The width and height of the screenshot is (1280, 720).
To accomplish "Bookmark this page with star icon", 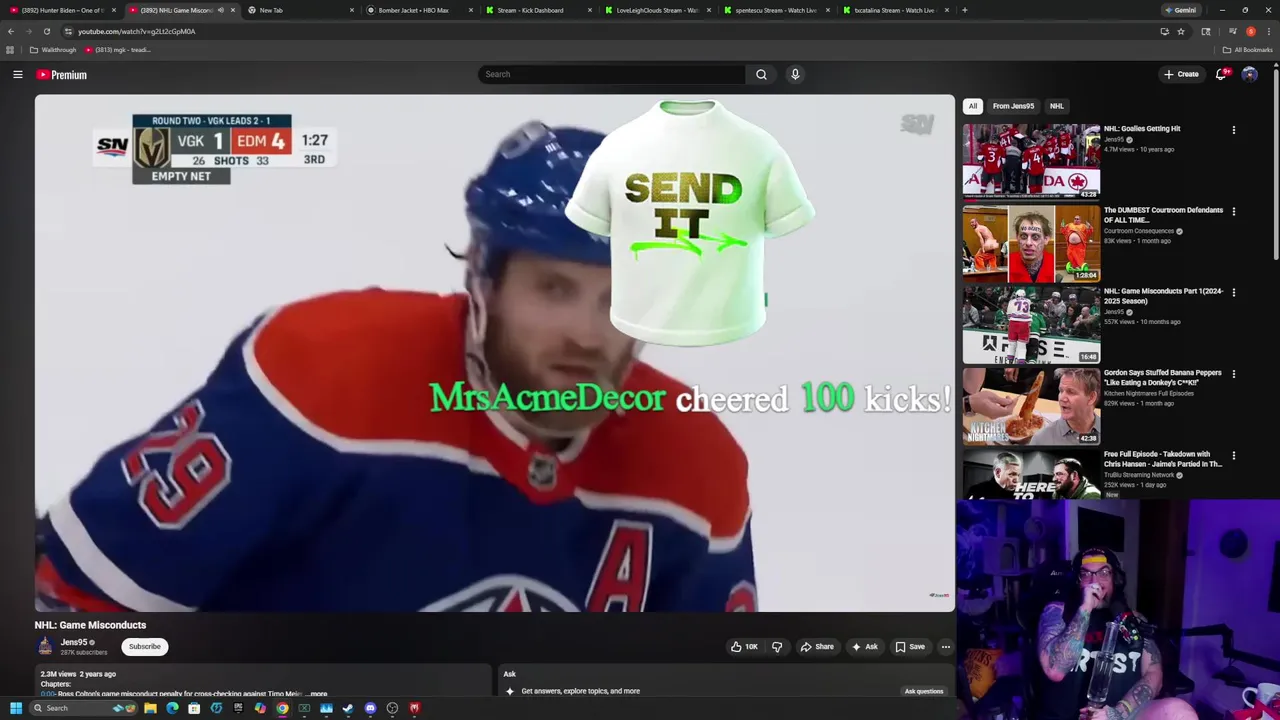I will [1180, 31].
